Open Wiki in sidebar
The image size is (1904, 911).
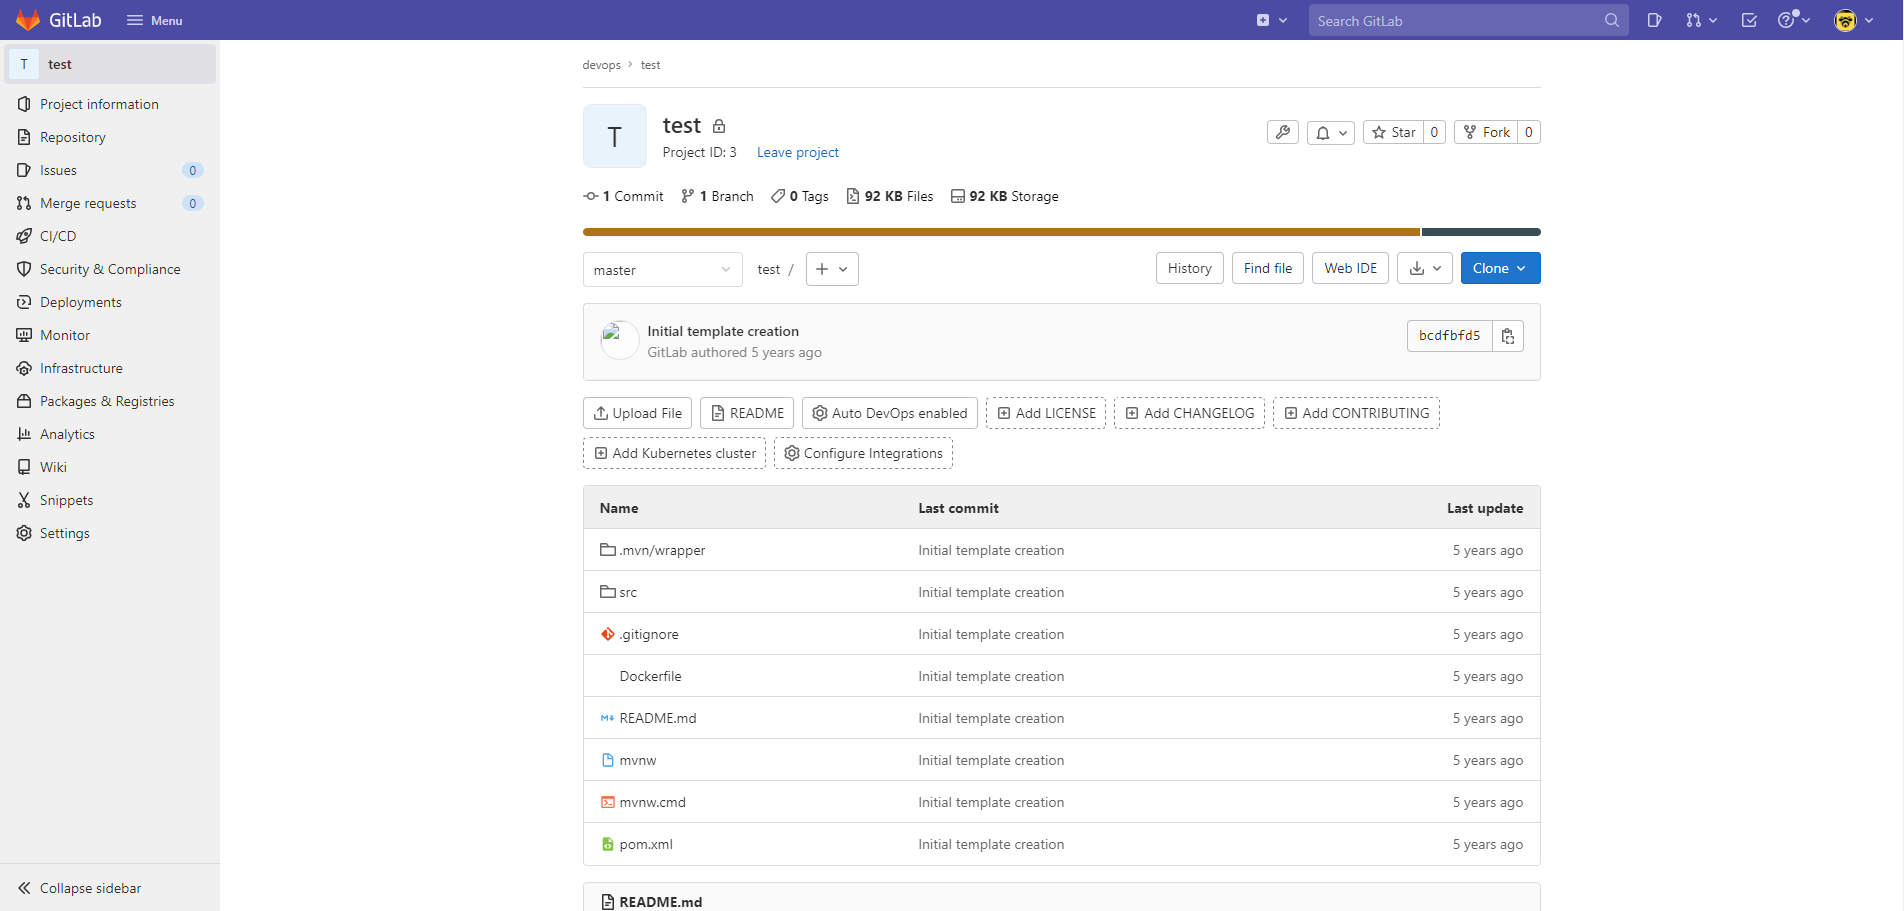coord(110,467)
